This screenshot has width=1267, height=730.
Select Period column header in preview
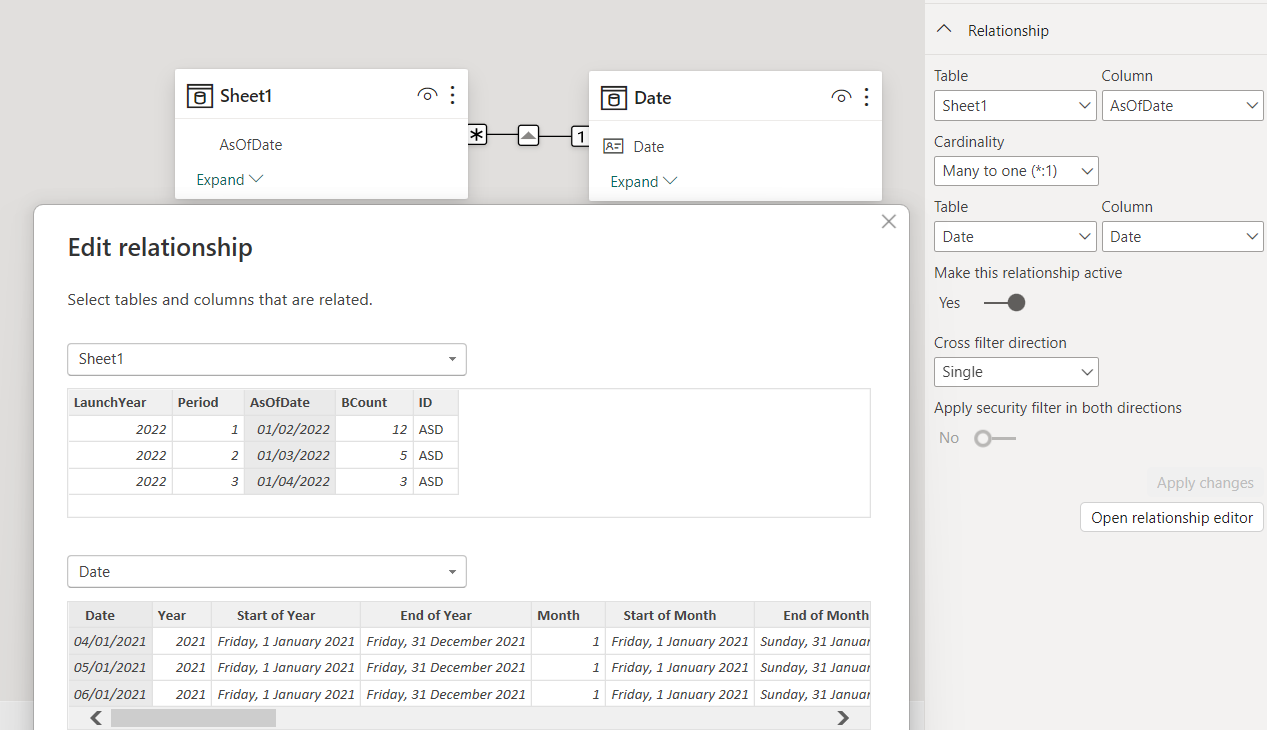coord(209,402)
